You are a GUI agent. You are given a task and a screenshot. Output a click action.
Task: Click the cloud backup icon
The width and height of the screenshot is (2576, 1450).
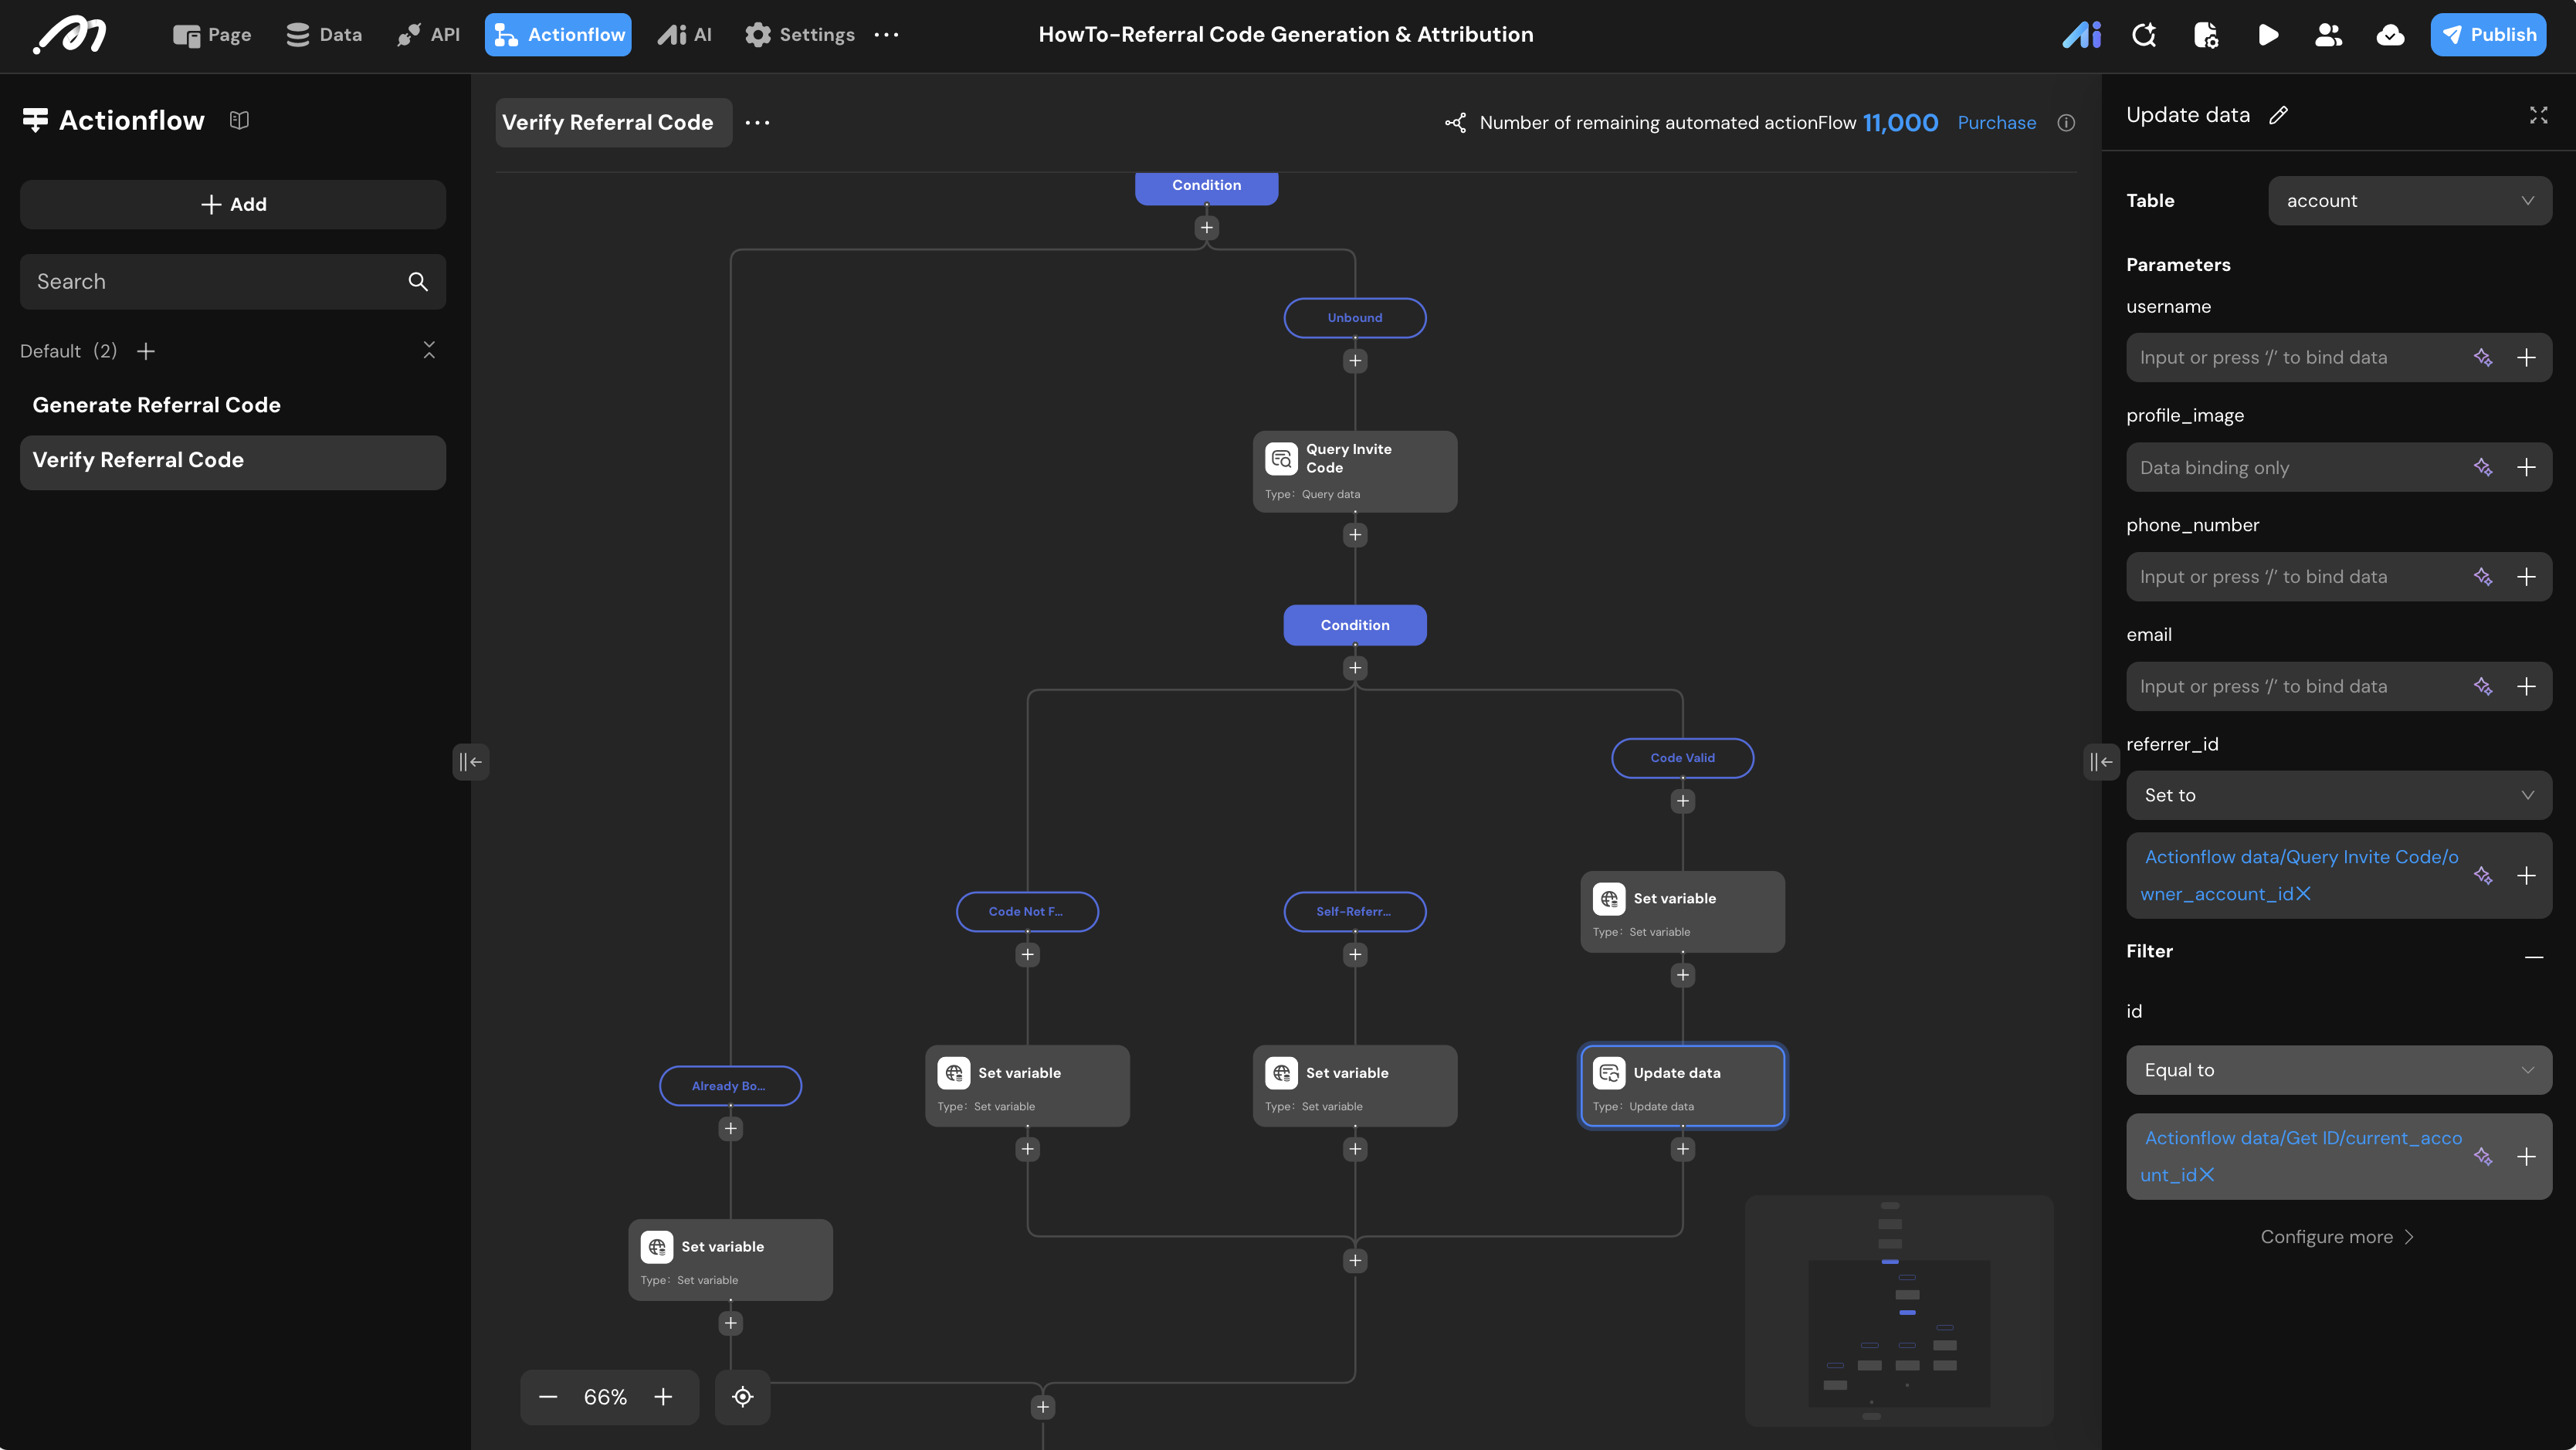(x=2390, y=35)
